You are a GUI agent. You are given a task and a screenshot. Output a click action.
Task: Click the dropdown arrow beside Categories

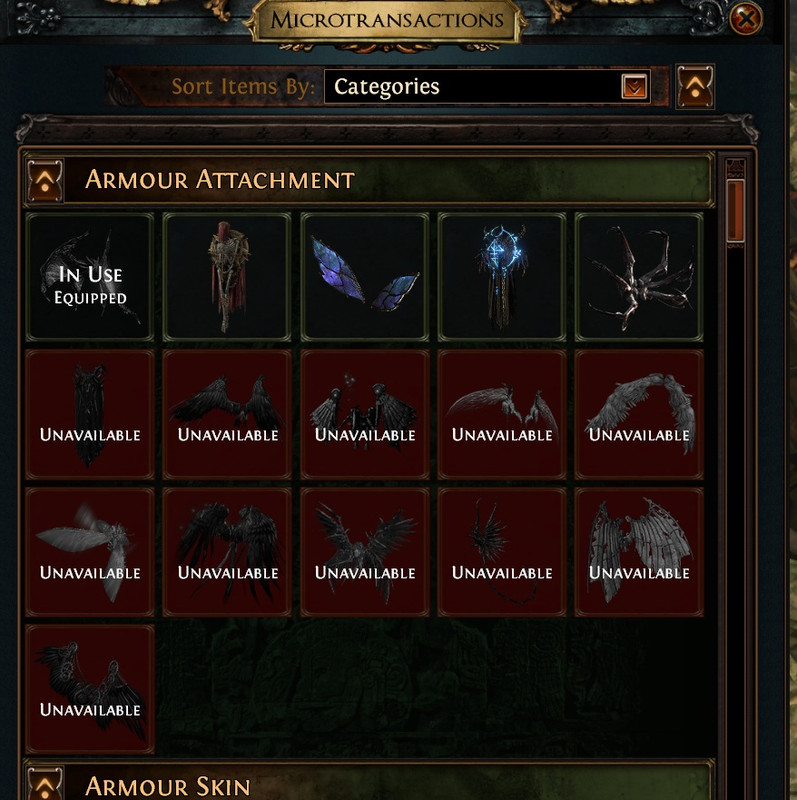point(634,86)
